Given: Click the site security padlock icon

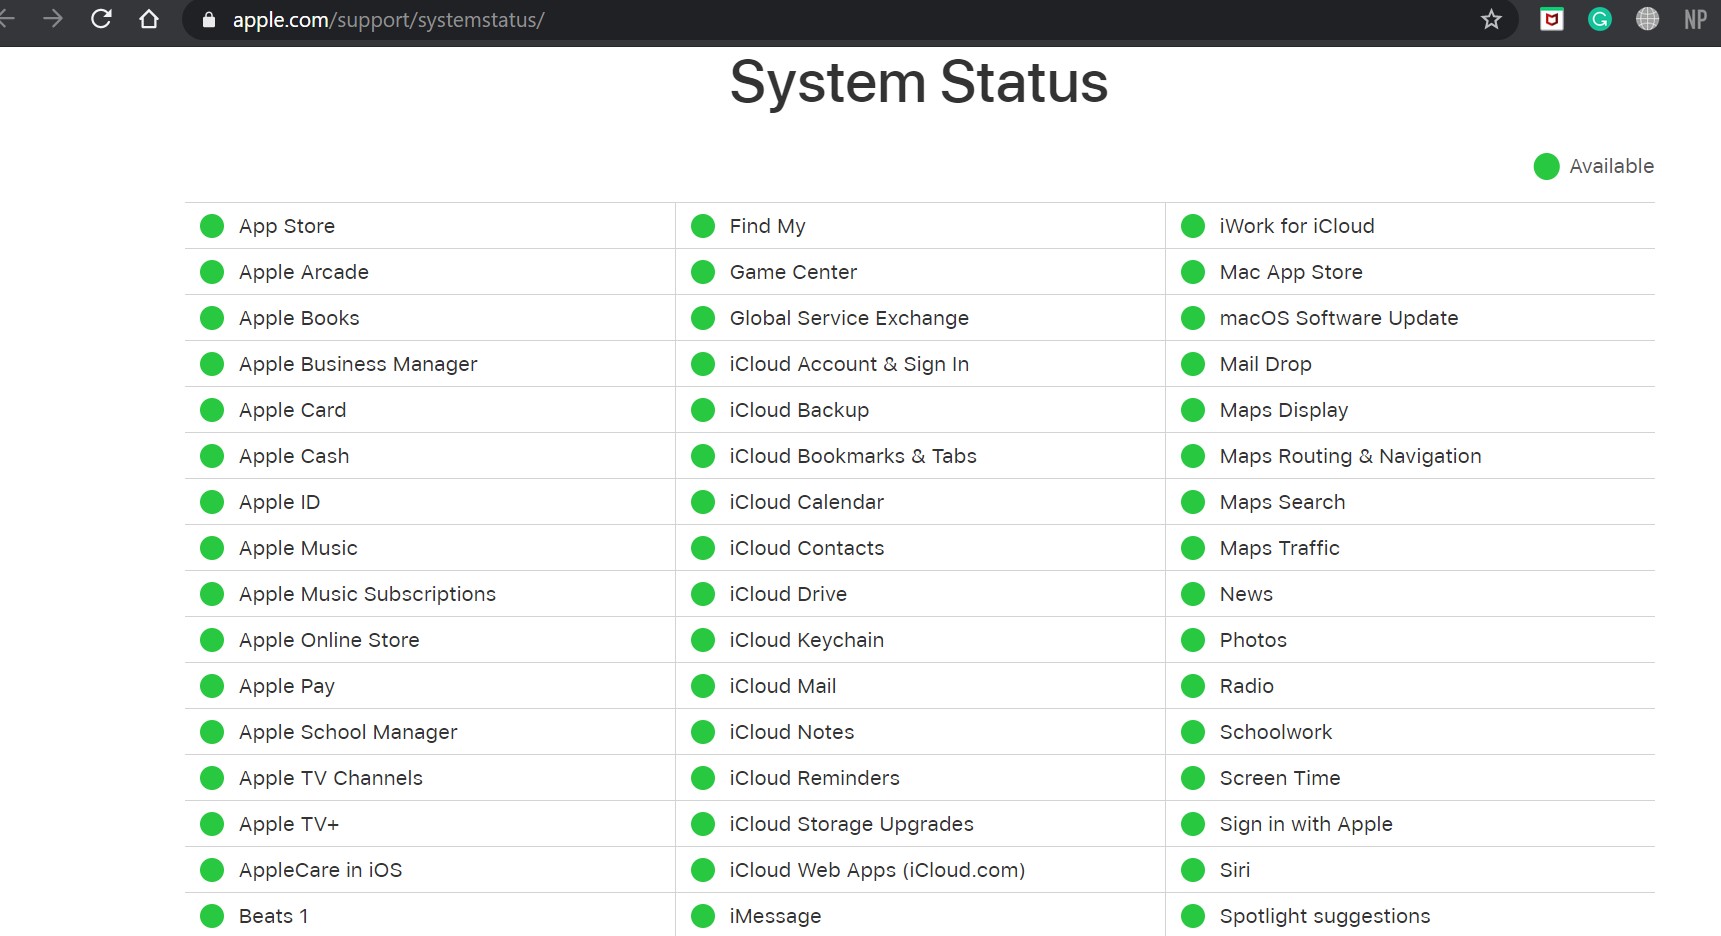Looking at the screenshot, I should click(x=209, y=20).
